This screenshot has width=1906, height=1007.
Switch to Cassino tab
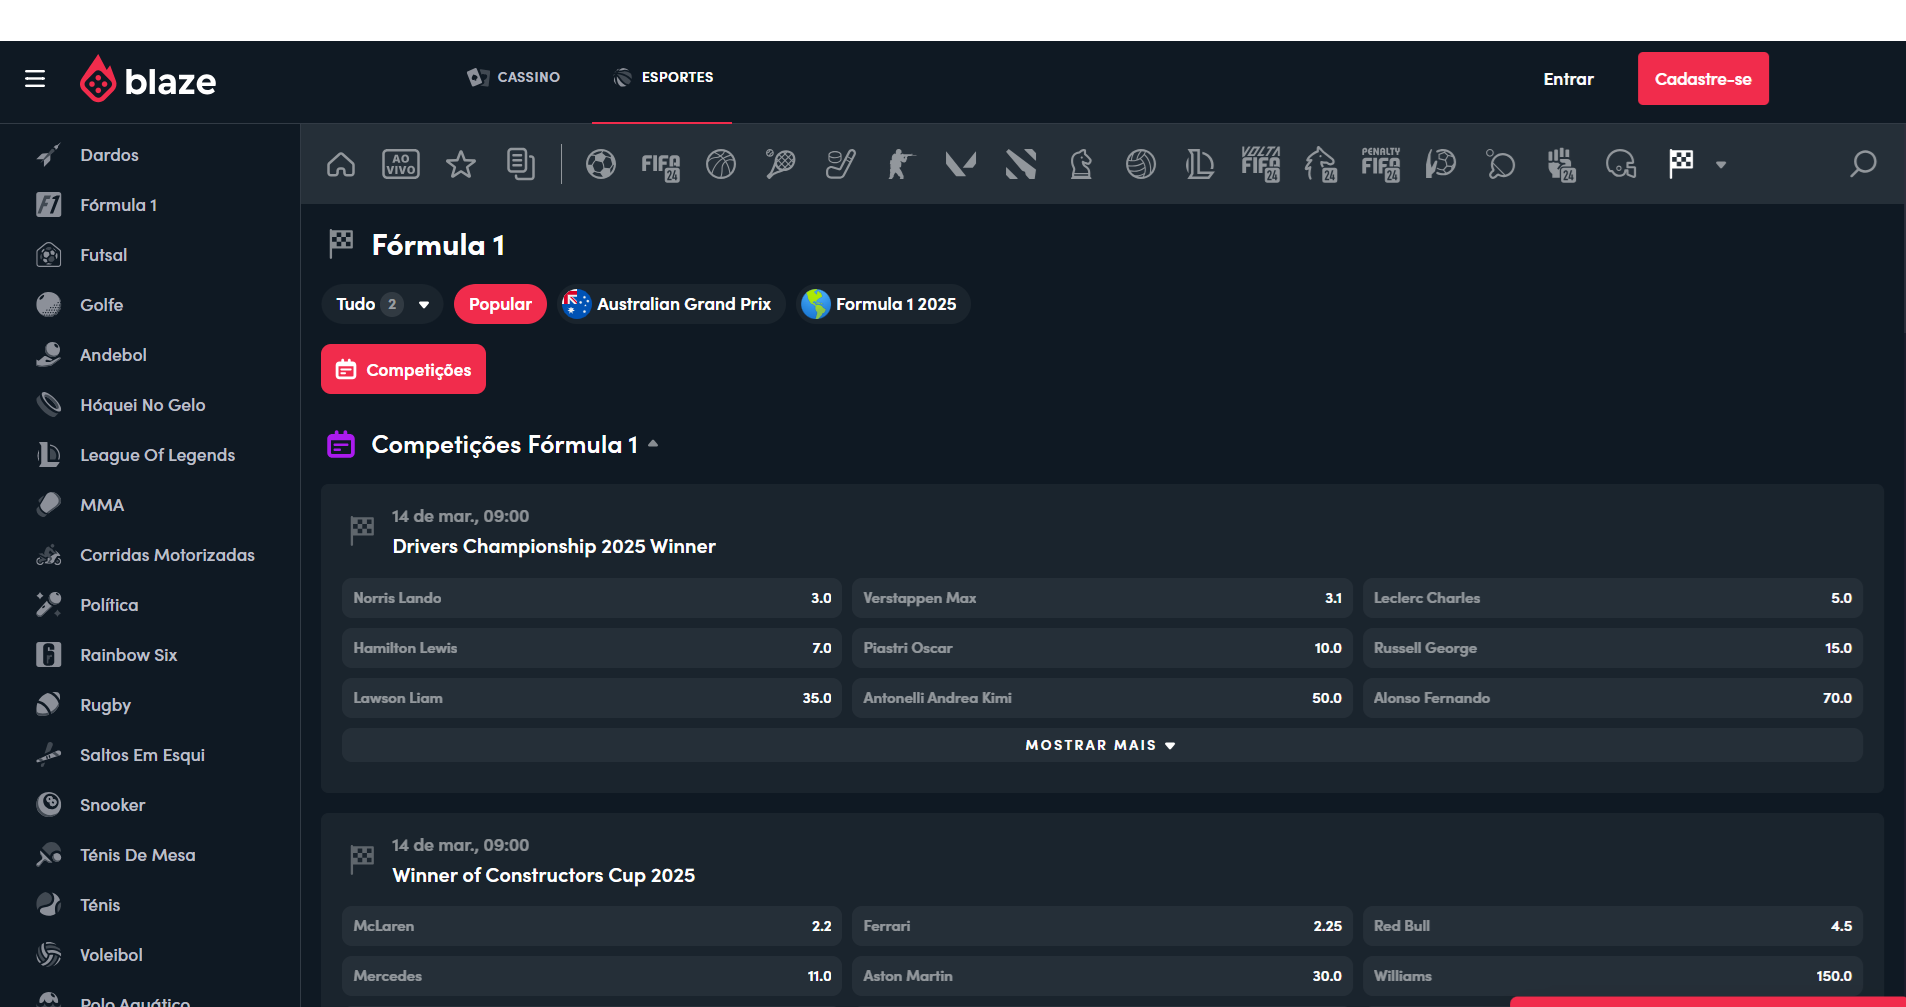[514, 77]
